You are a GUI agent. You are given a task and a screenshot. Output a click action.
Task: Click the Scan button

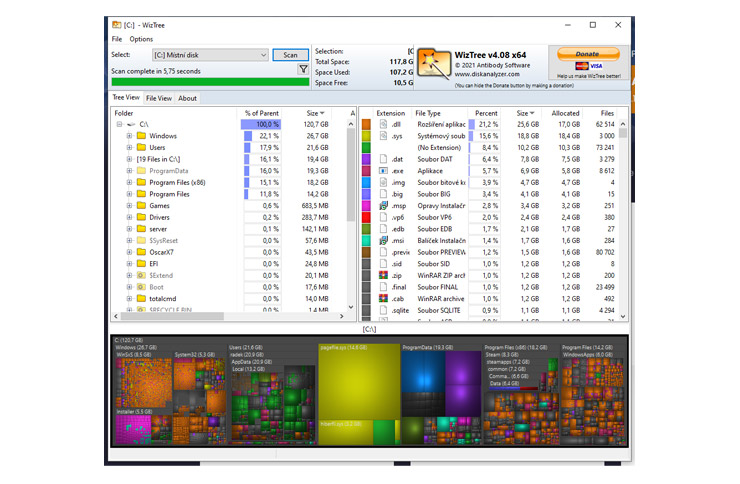click(290, 55)
